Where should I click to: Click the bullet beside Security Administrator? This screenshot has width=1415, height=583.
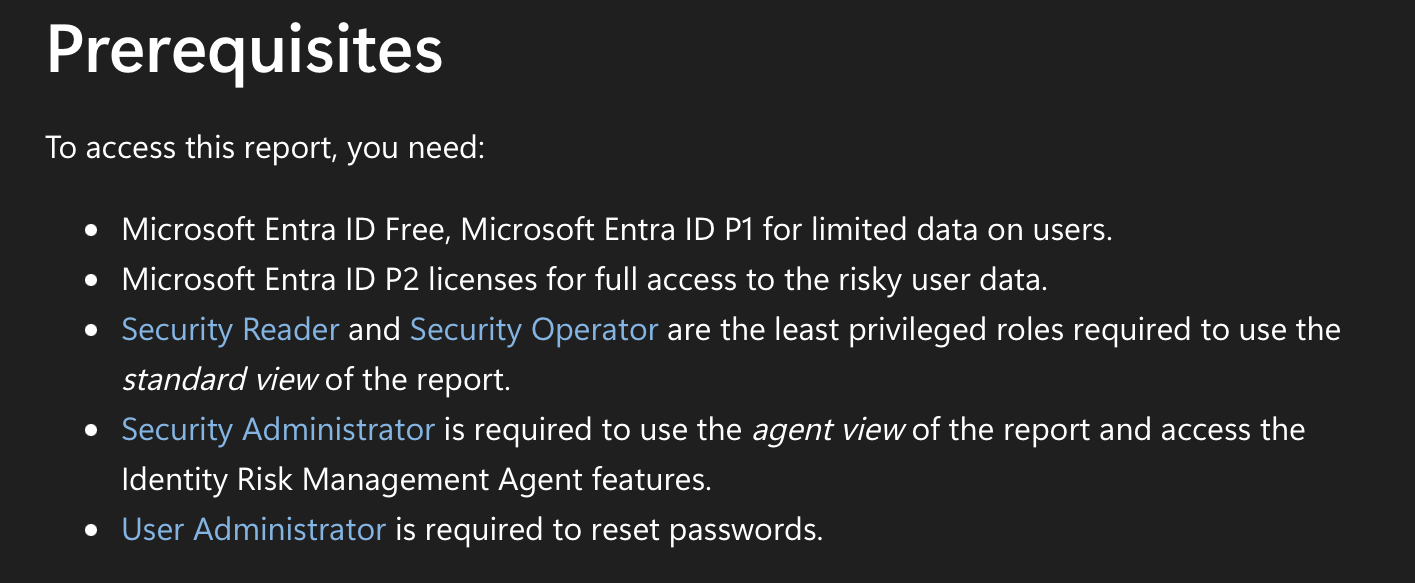click(92, 430)
